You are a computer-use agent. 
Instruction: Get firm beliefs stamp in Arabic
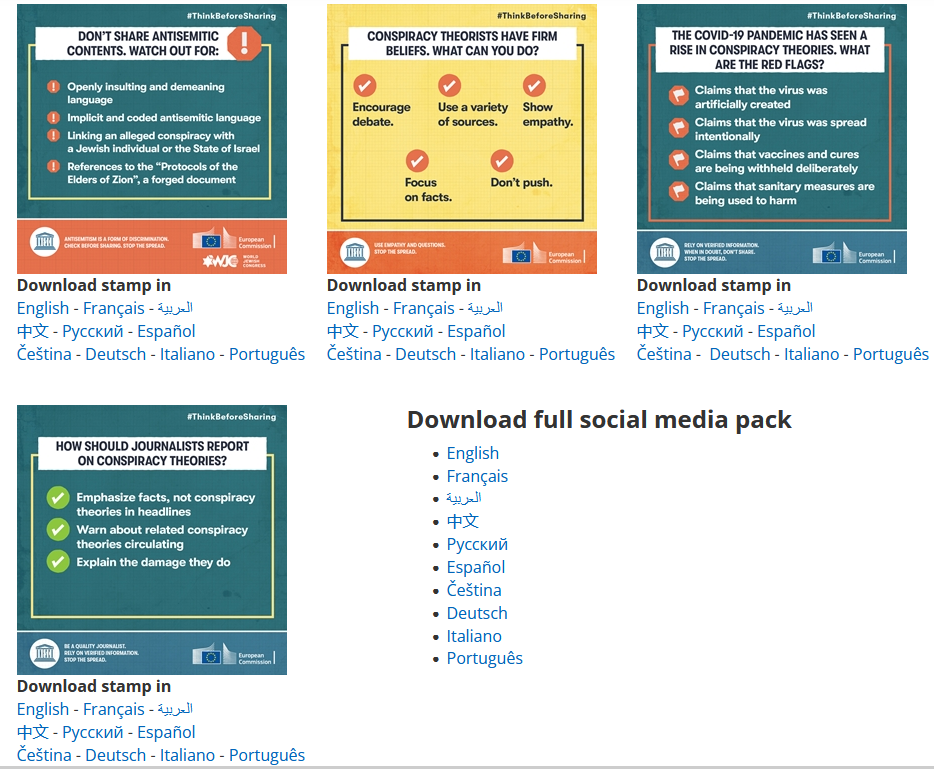[485, 308]
